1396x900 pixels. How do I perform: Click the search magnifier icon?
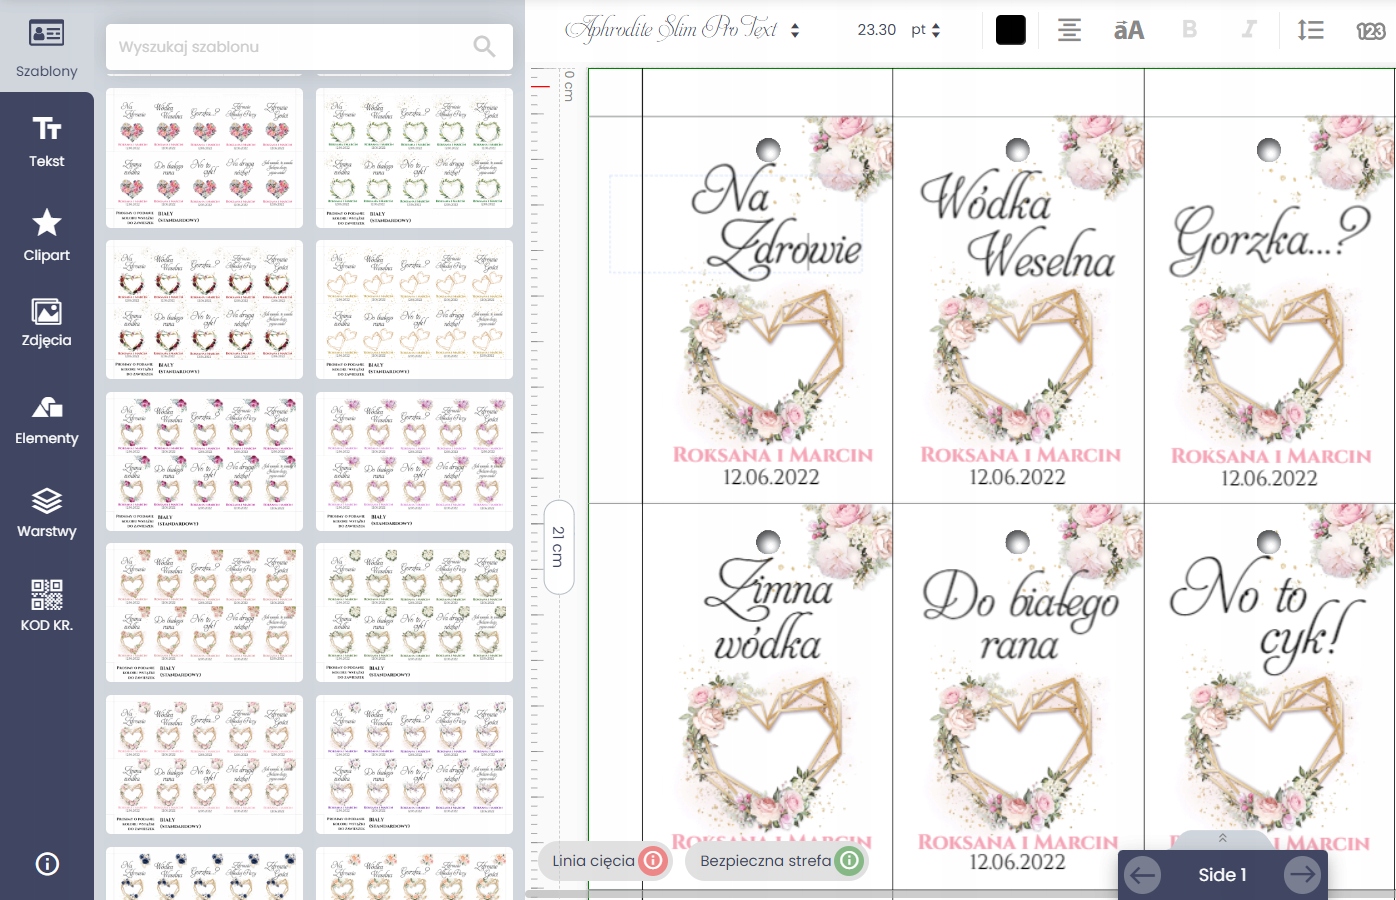(x=484, y=46)
